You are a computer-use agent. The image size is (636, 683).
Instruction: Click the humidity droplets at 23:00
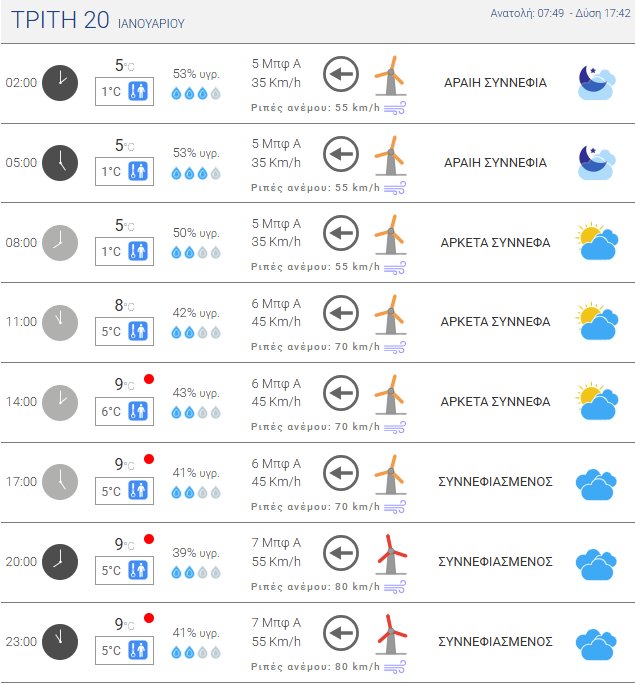point(195,652)
